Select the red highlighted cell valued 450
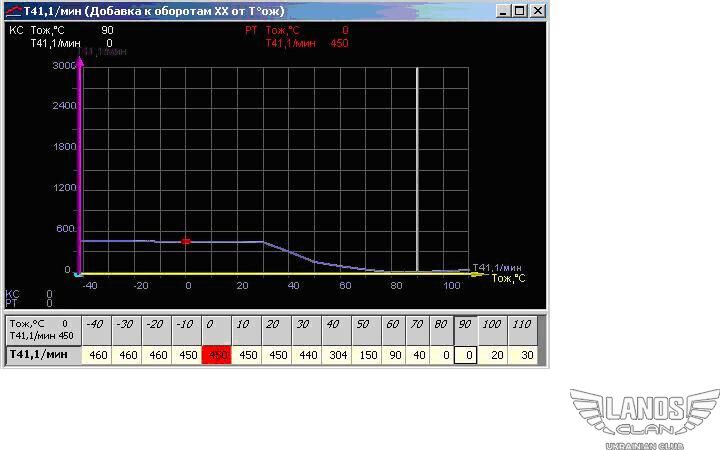This screenshot has height=450, width=720. point(217,355)
